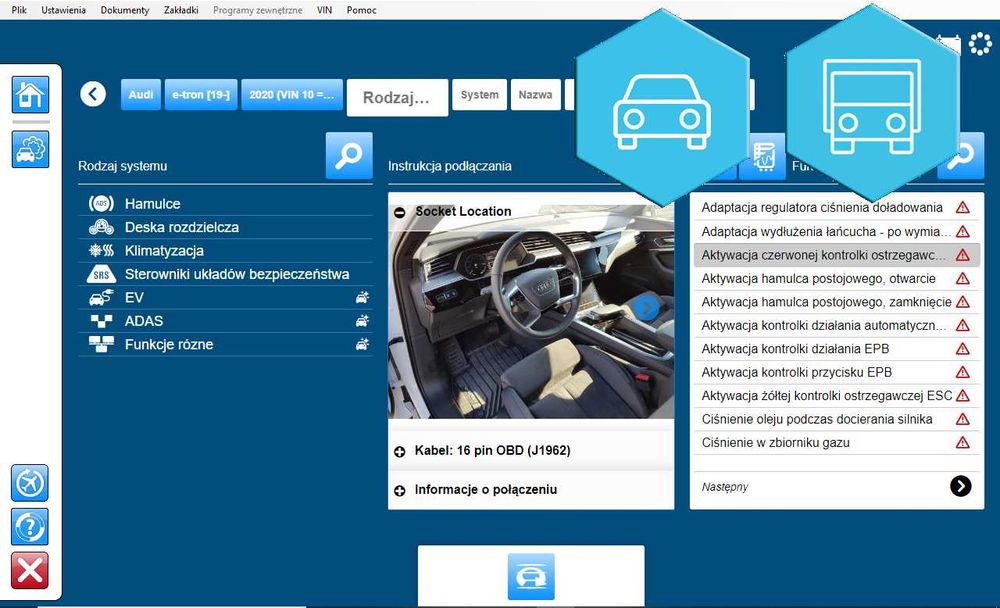The height and width of the screenshot is (608, 1000).
Task: Select the ABS brake icon for Hamulce
Action: 101,204
